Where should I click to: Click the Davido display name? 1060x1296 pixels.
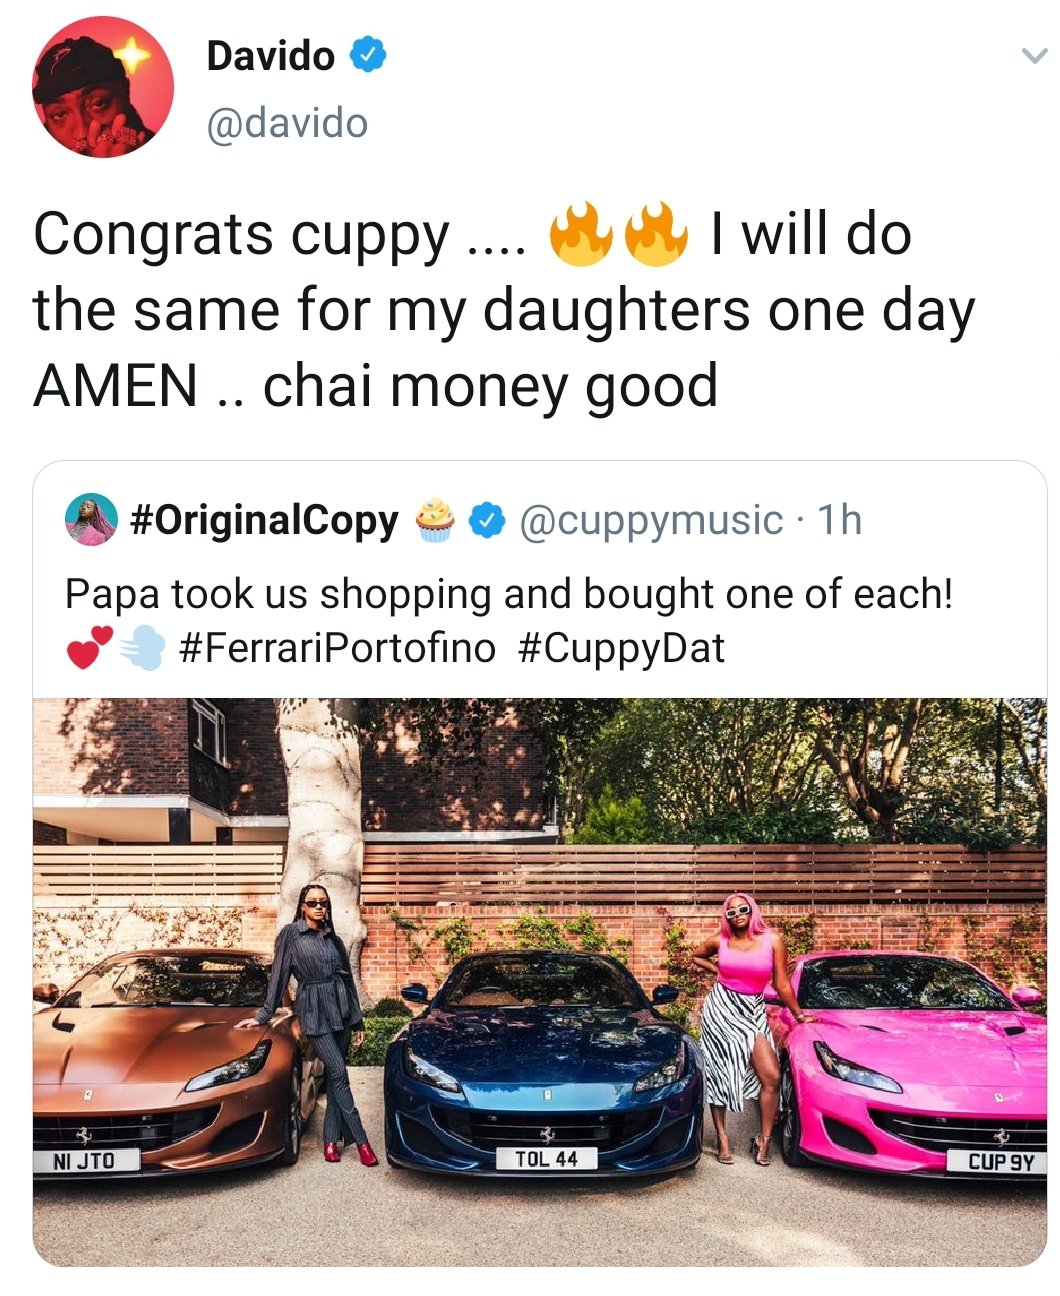pyautogui.click(x=270, y=56)
